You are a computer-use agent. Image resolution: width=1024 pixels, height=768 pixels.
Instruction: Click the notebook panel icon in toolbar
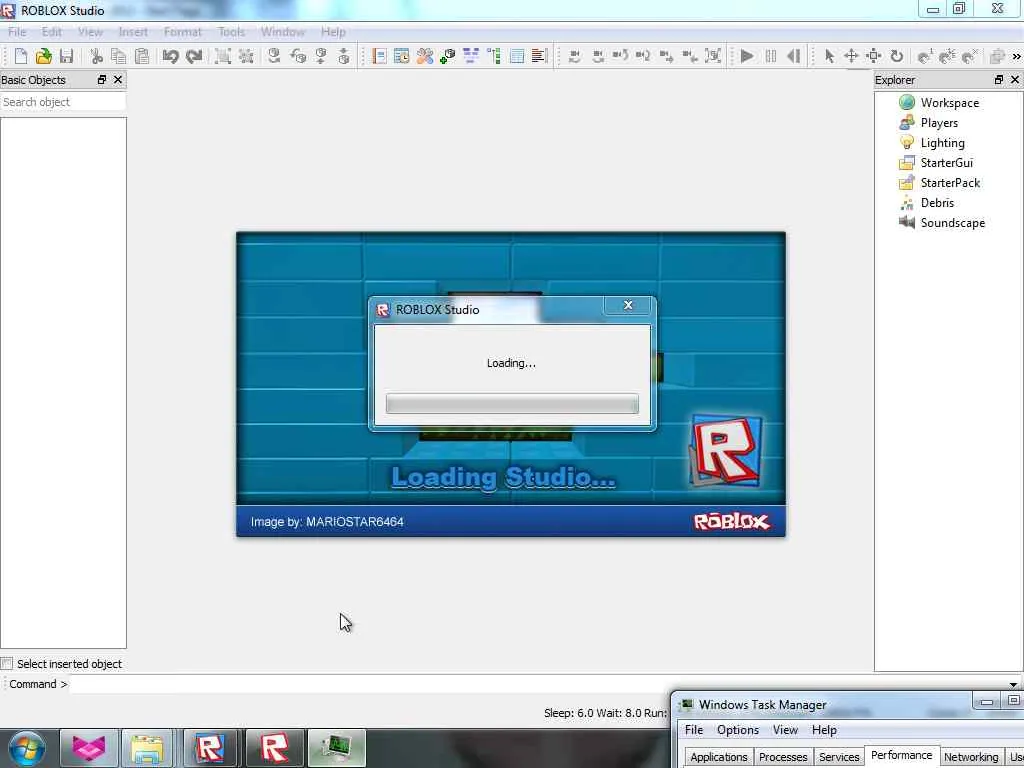(379, 56)
